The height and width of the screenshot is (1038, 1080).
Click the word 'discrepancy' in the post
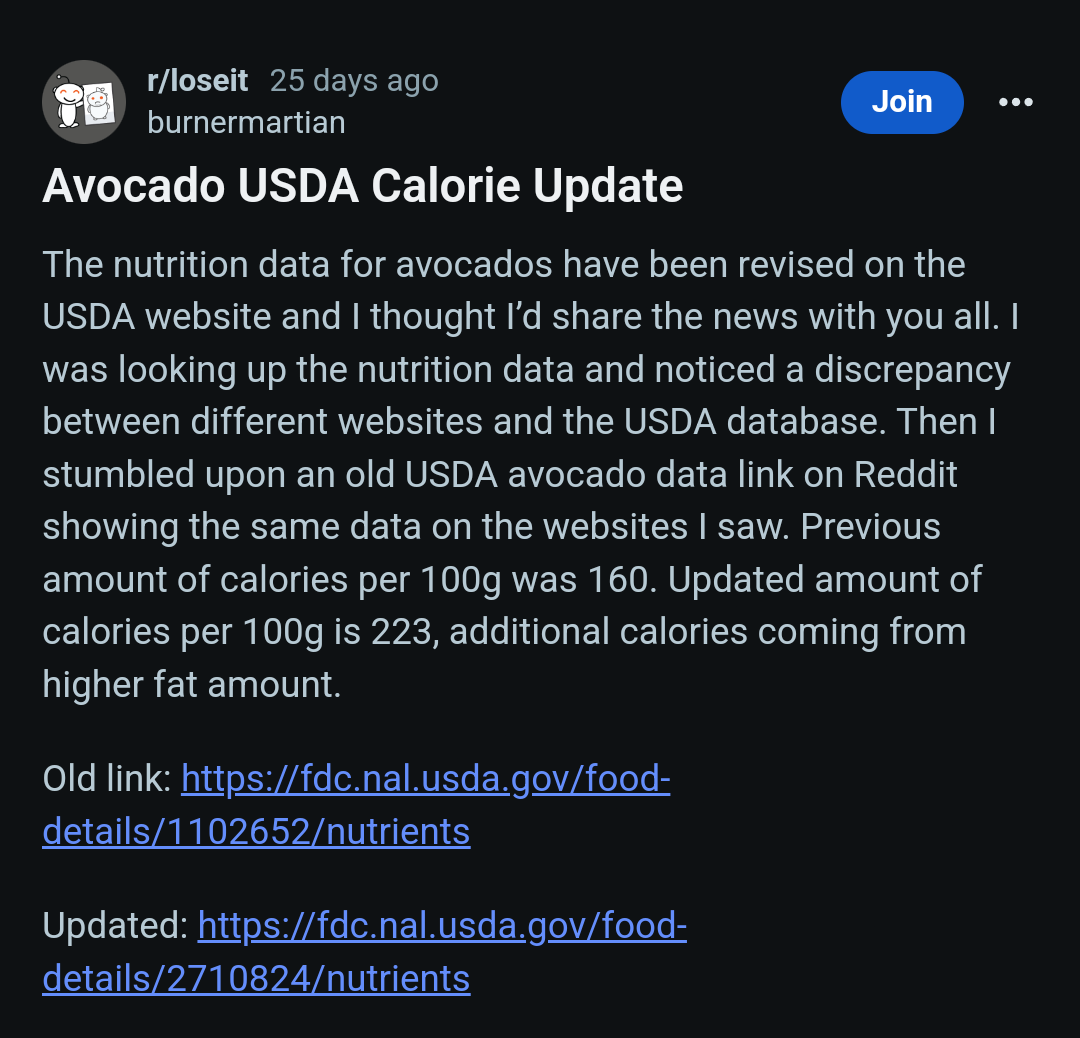(x=912, y=370)
